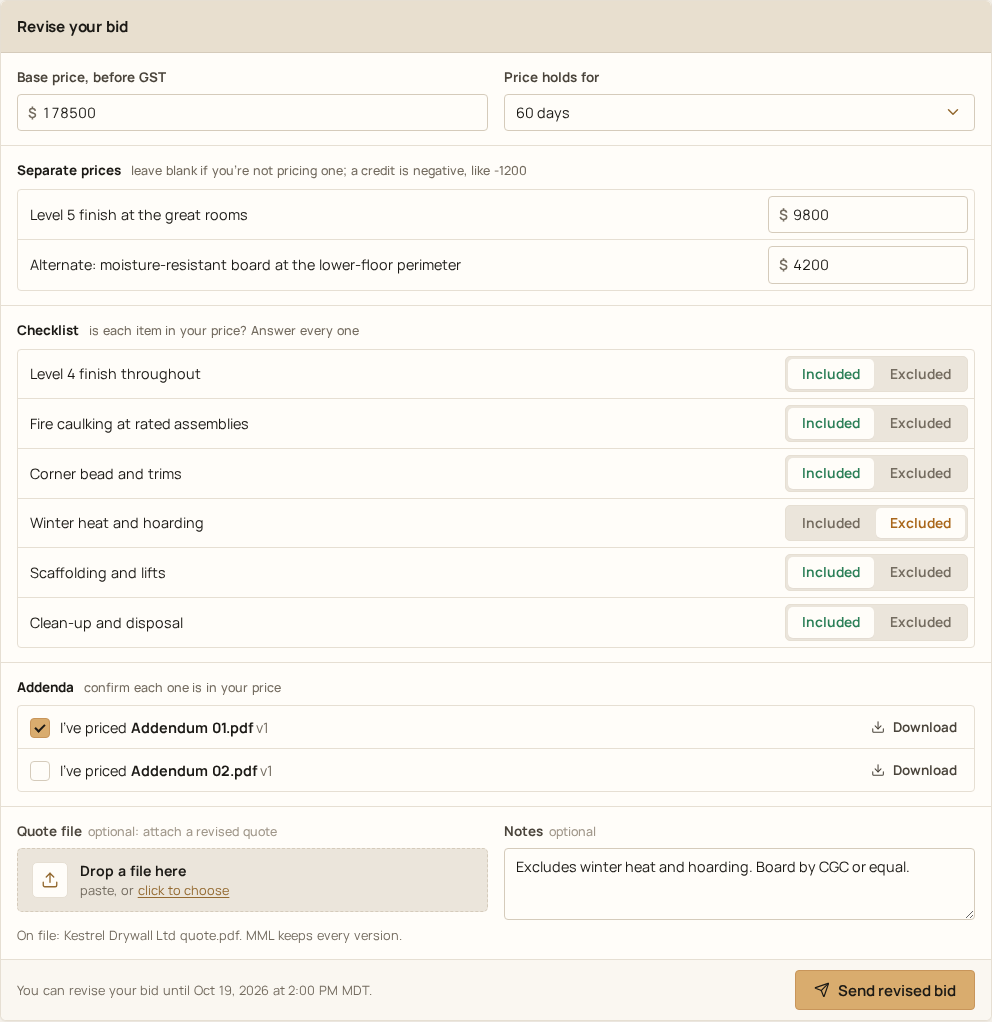
Task: Click the Fire caulking at rated assemblies label
Action: click(139, 424)
